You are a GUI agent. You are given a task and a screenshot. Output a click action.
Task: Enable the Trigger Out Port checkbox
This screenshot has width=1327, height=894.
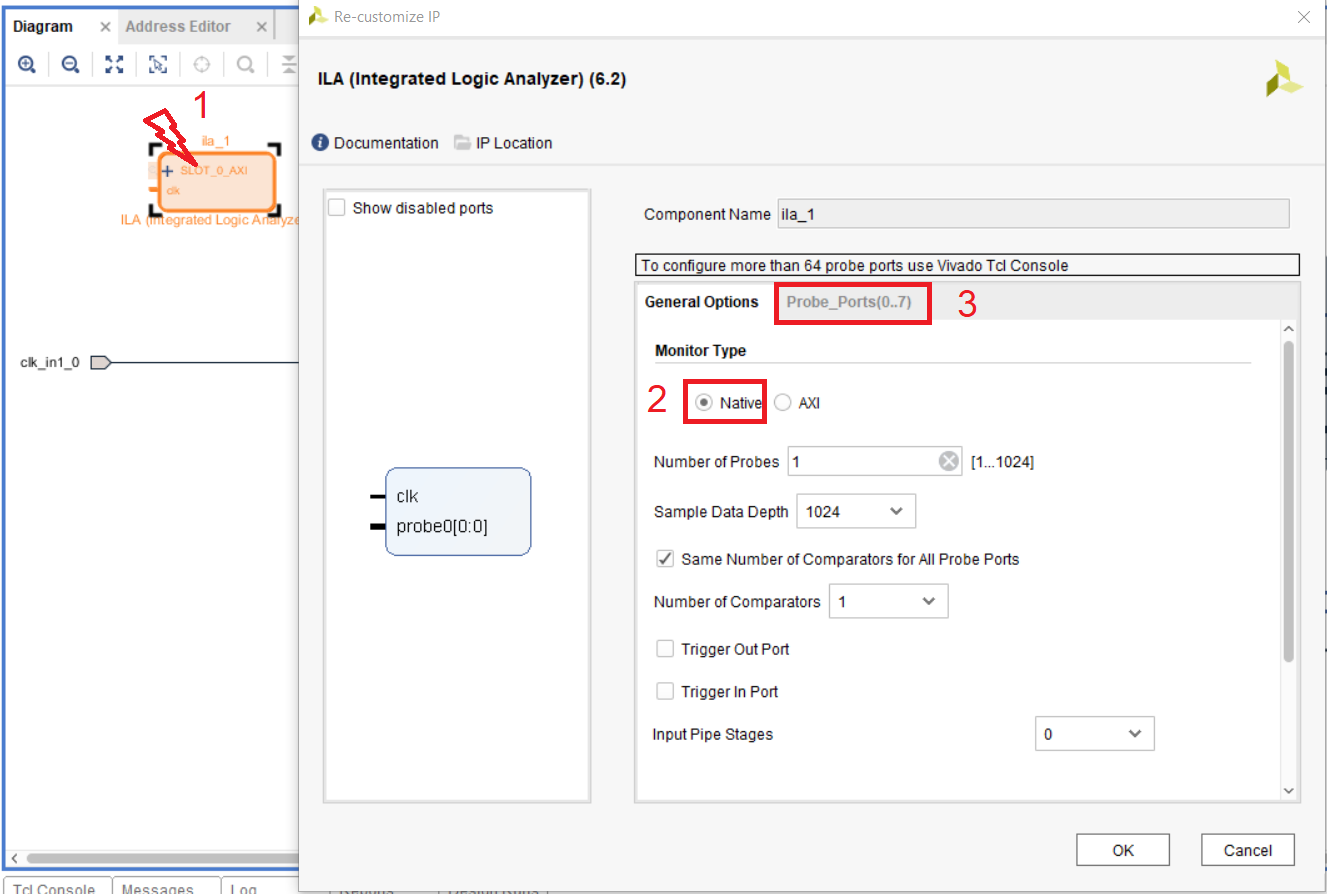coord(665,649)
